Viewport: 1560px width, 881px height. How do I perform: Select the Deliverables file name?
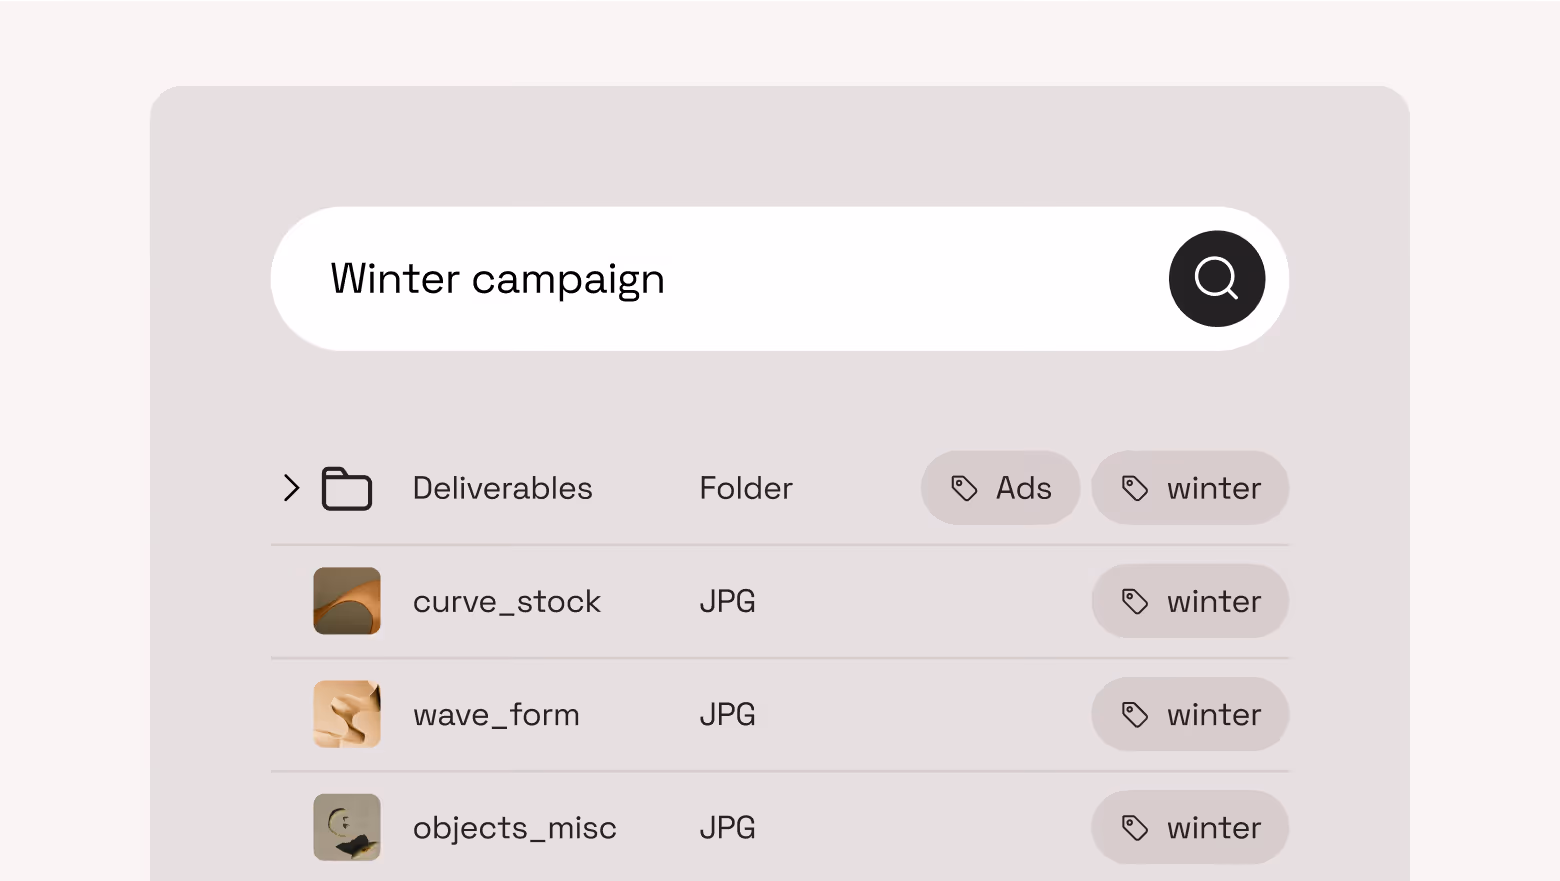[x=503, y=488]
